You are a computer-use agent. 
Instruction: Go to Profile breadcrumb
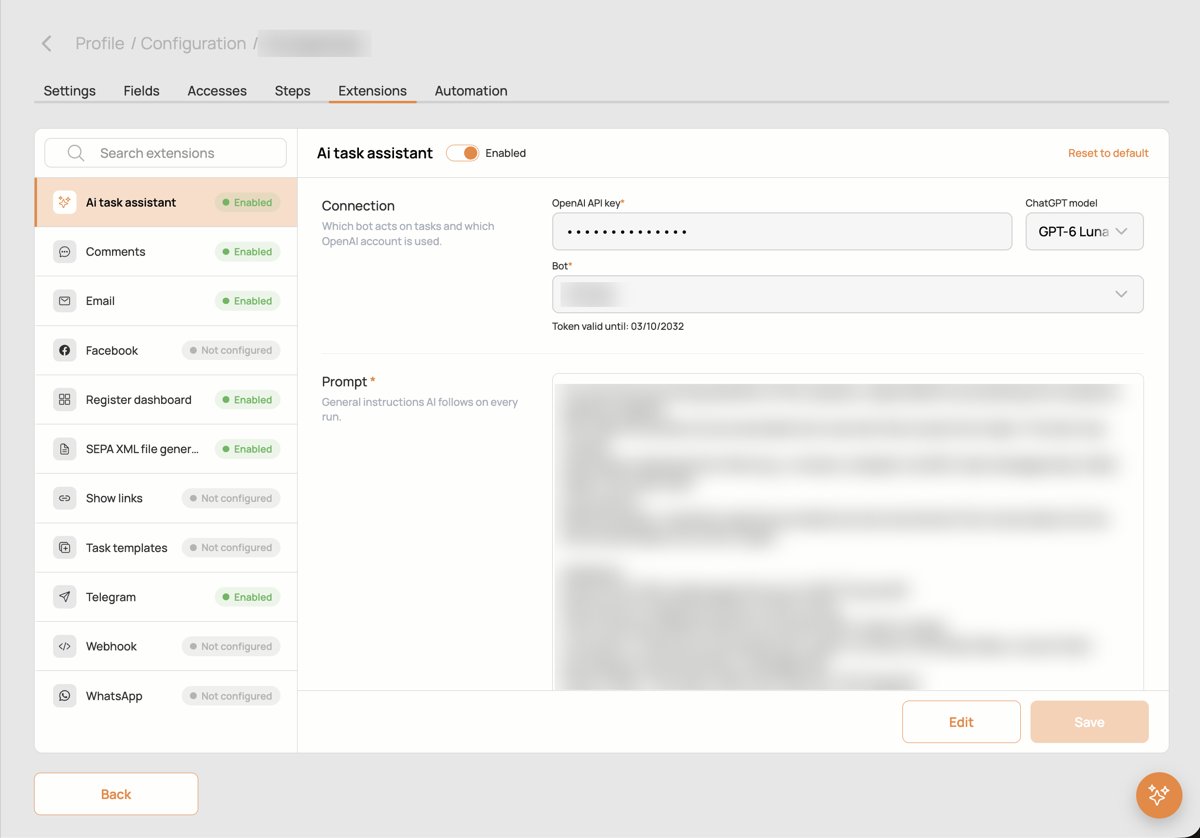coord(100,44)
